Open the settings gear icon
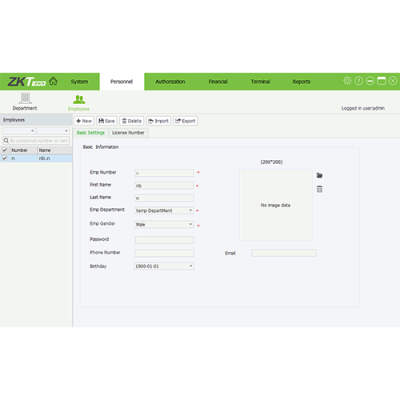The height and width of the screenshot is (400, 400). 347,81
